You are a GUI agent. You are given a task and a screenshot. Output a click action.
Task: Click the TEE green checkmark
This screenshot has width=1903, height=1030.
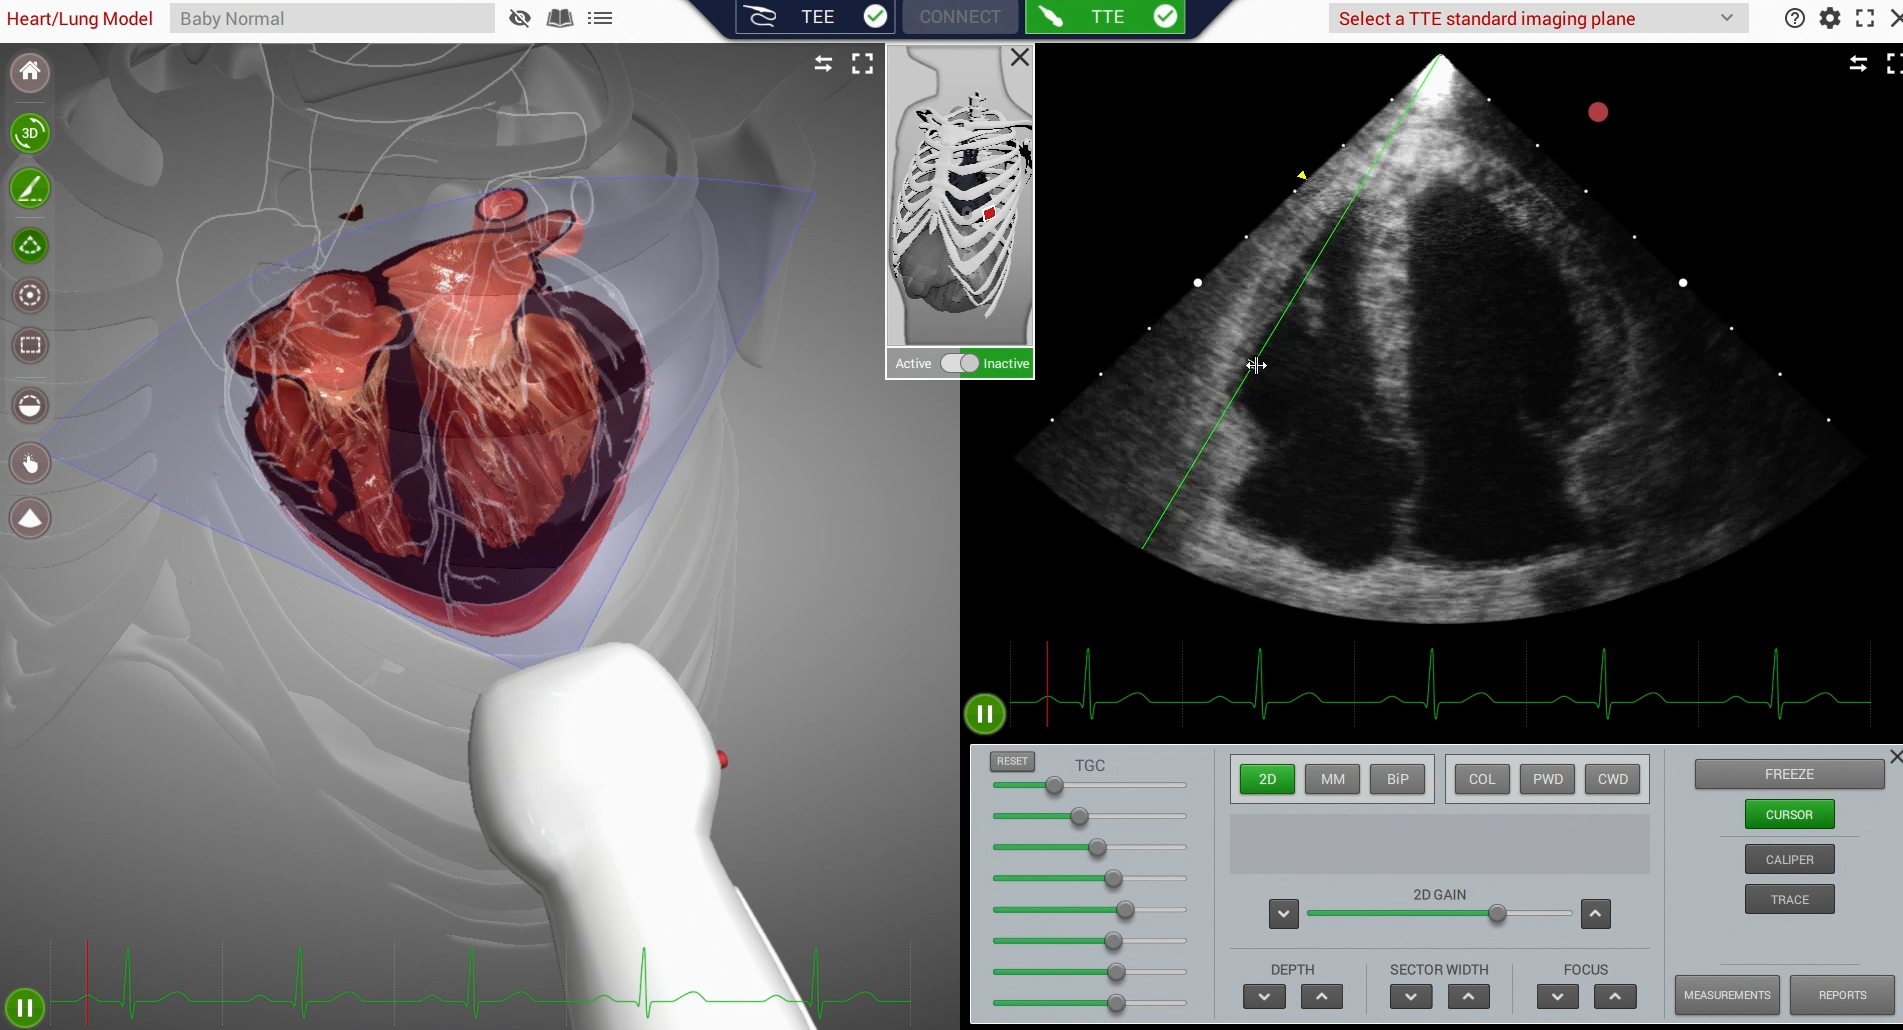pyautogui.click(x=875, y=16)
